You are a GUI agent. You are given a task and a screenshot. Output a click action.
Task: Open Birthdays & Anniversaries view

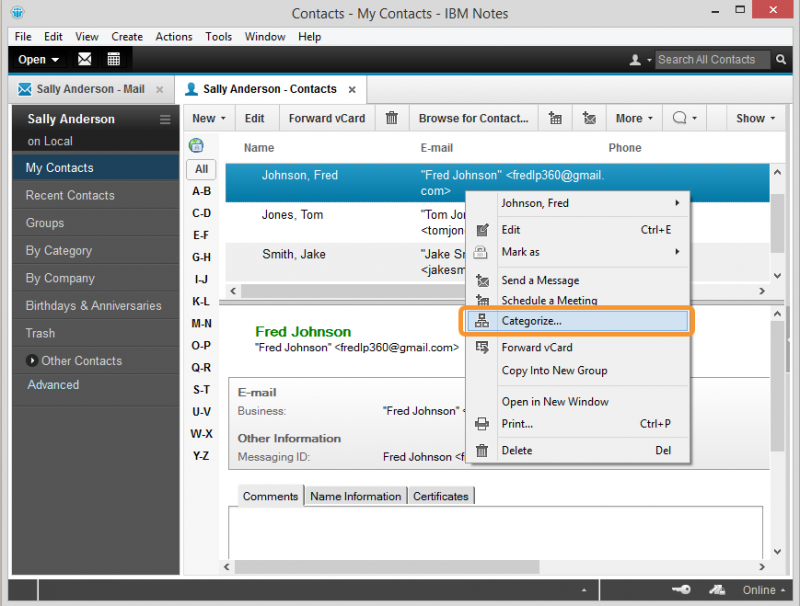(95, 306)
